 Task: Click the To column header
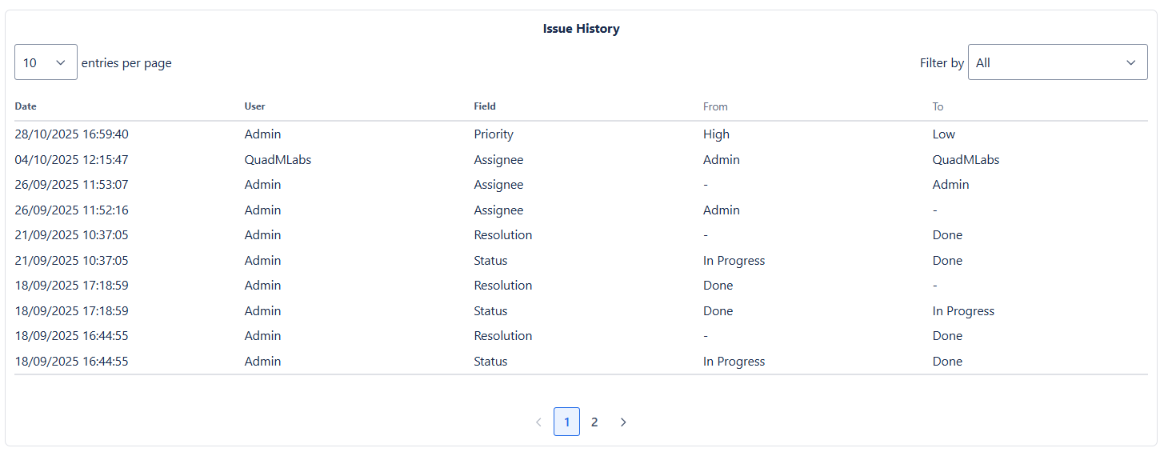click(x=938, y=106)
